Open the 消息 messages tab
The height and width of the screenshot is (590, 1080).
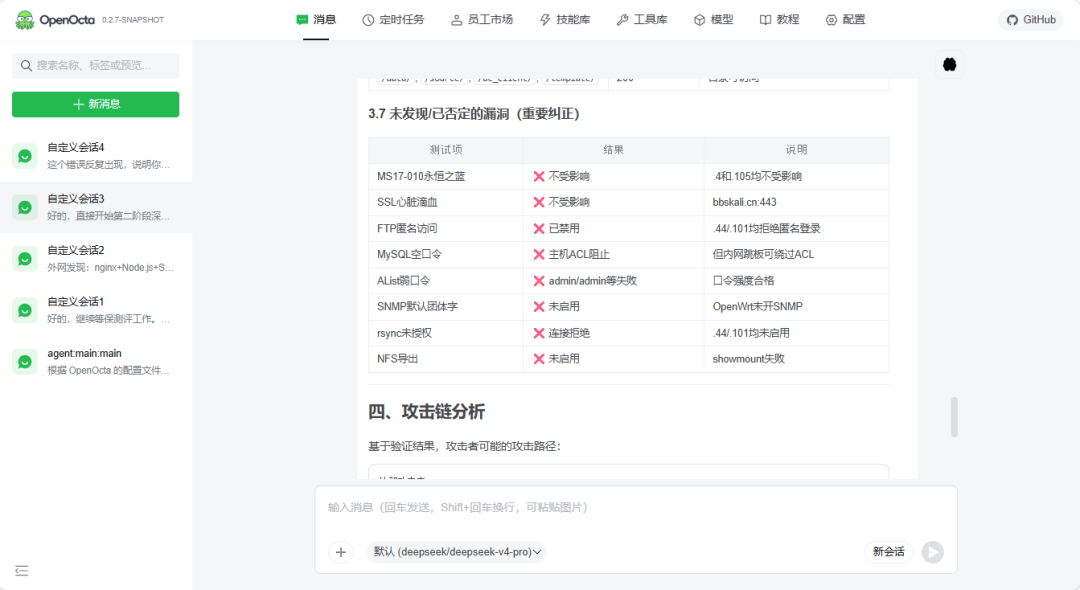[x=316, y=20]
